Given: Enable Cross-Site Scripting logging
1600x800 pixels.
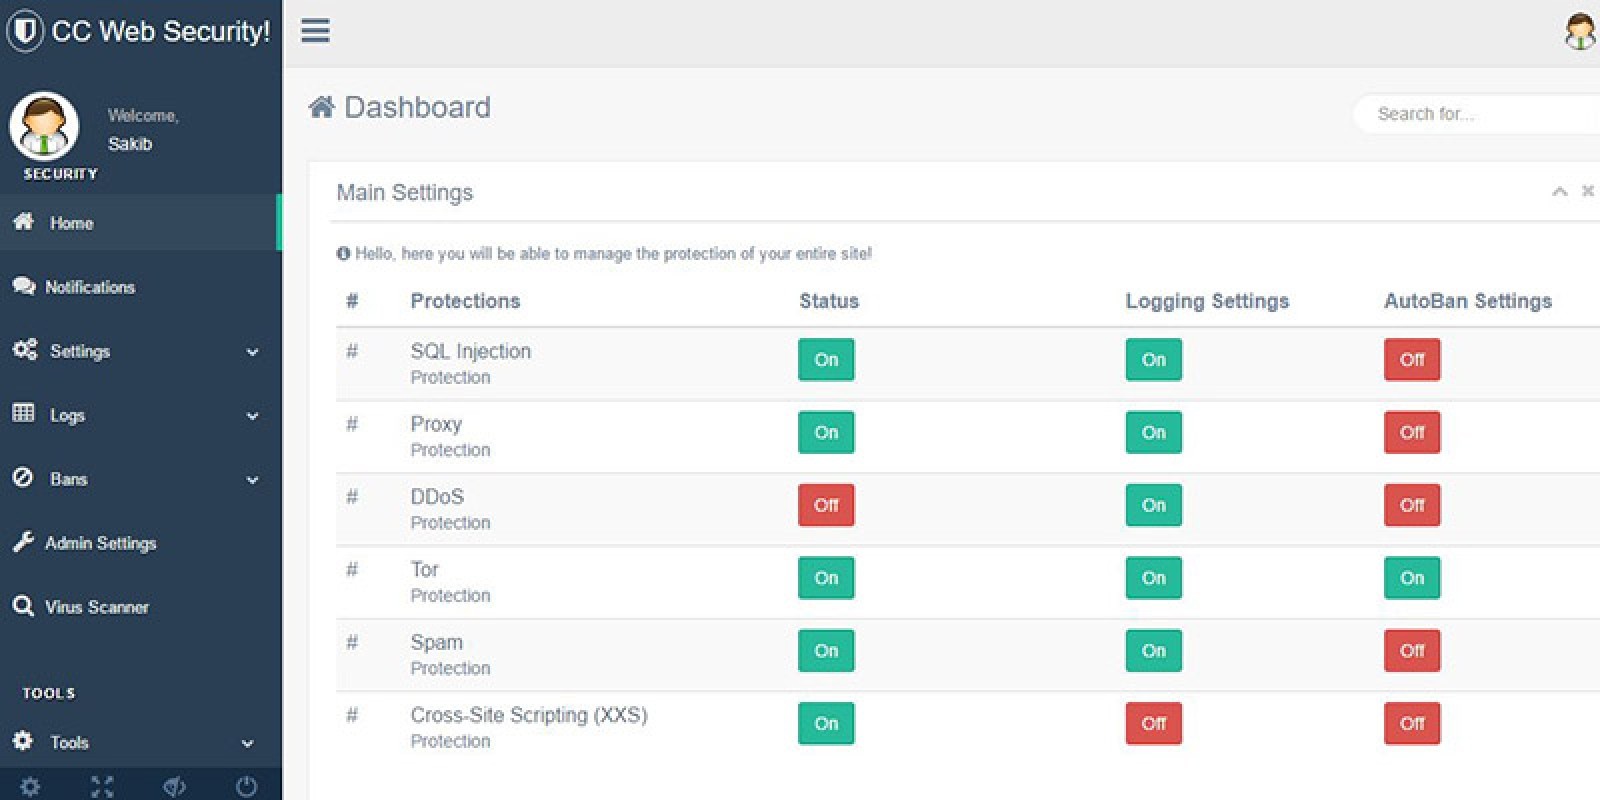Looking at the screenshot, I should (x=1153, y=723).
